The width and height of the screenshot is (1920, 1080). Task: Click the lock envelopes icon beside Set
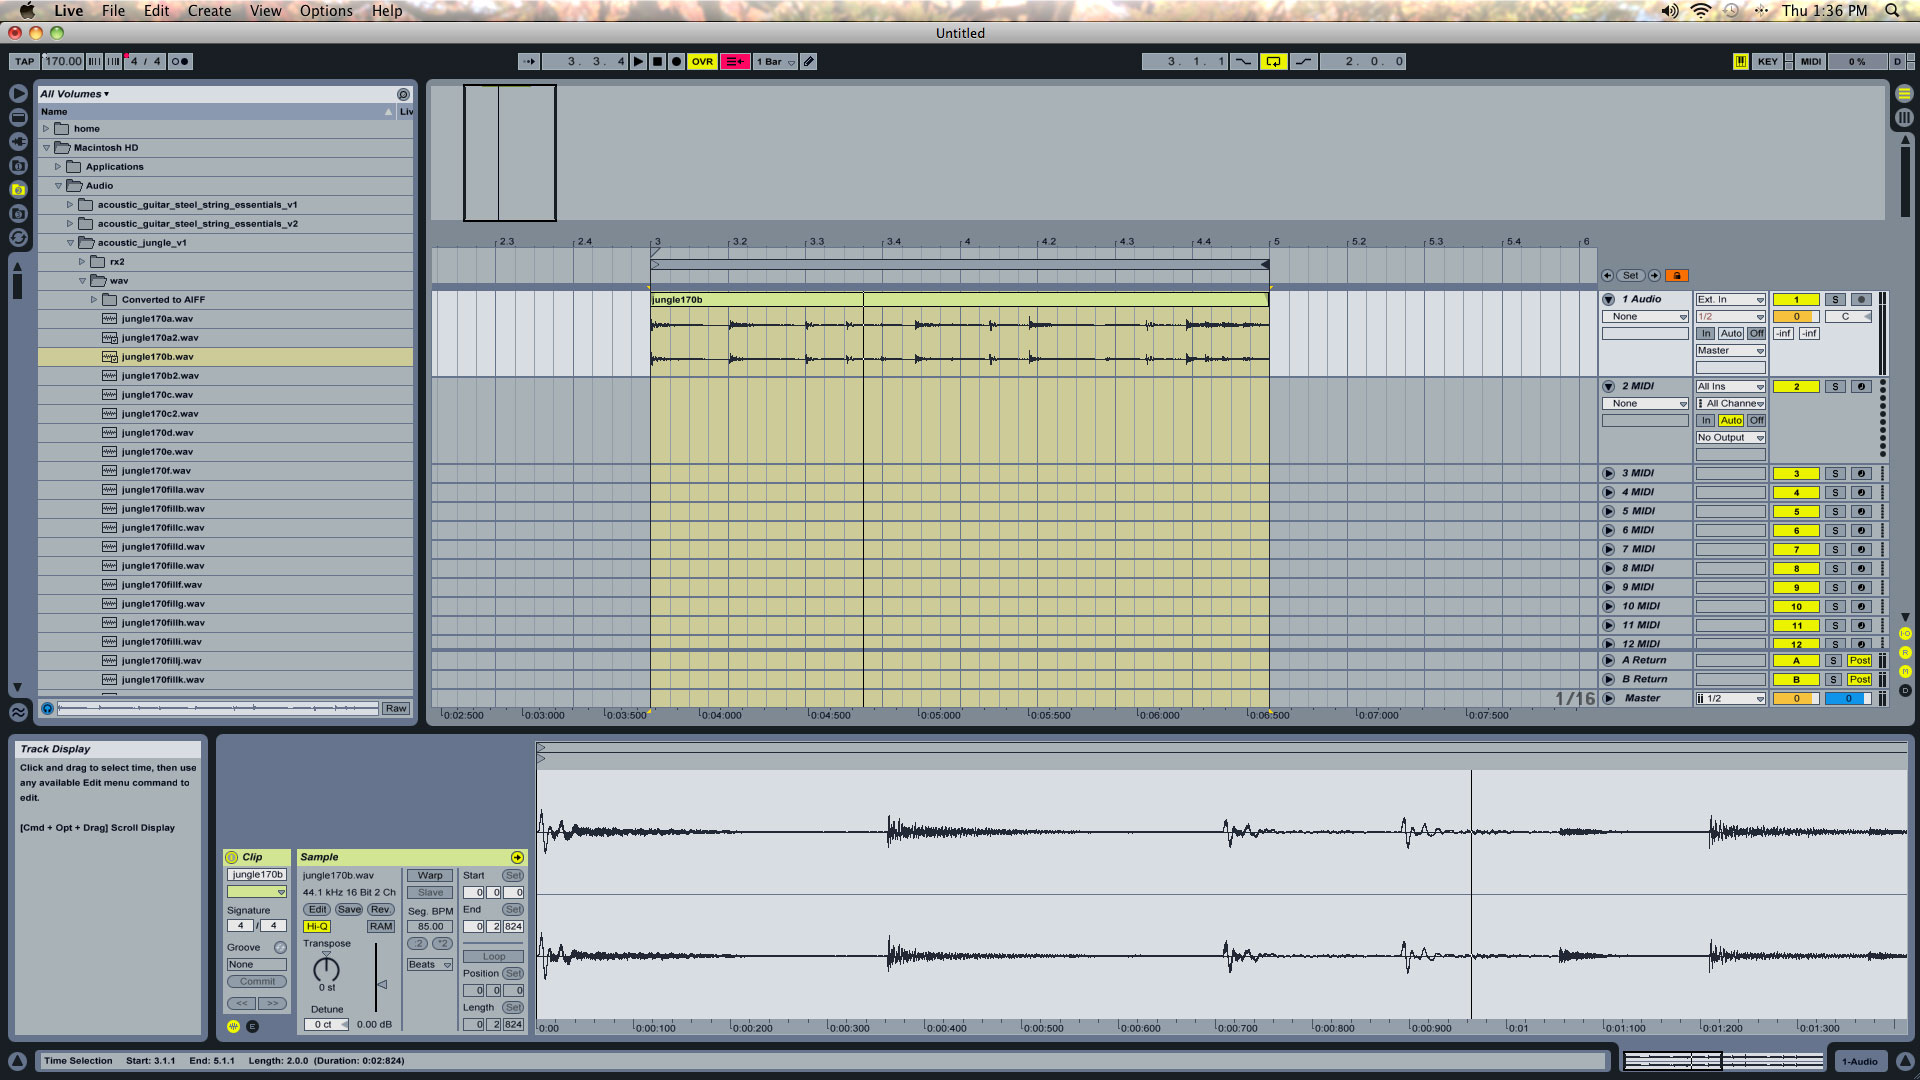1677,276
